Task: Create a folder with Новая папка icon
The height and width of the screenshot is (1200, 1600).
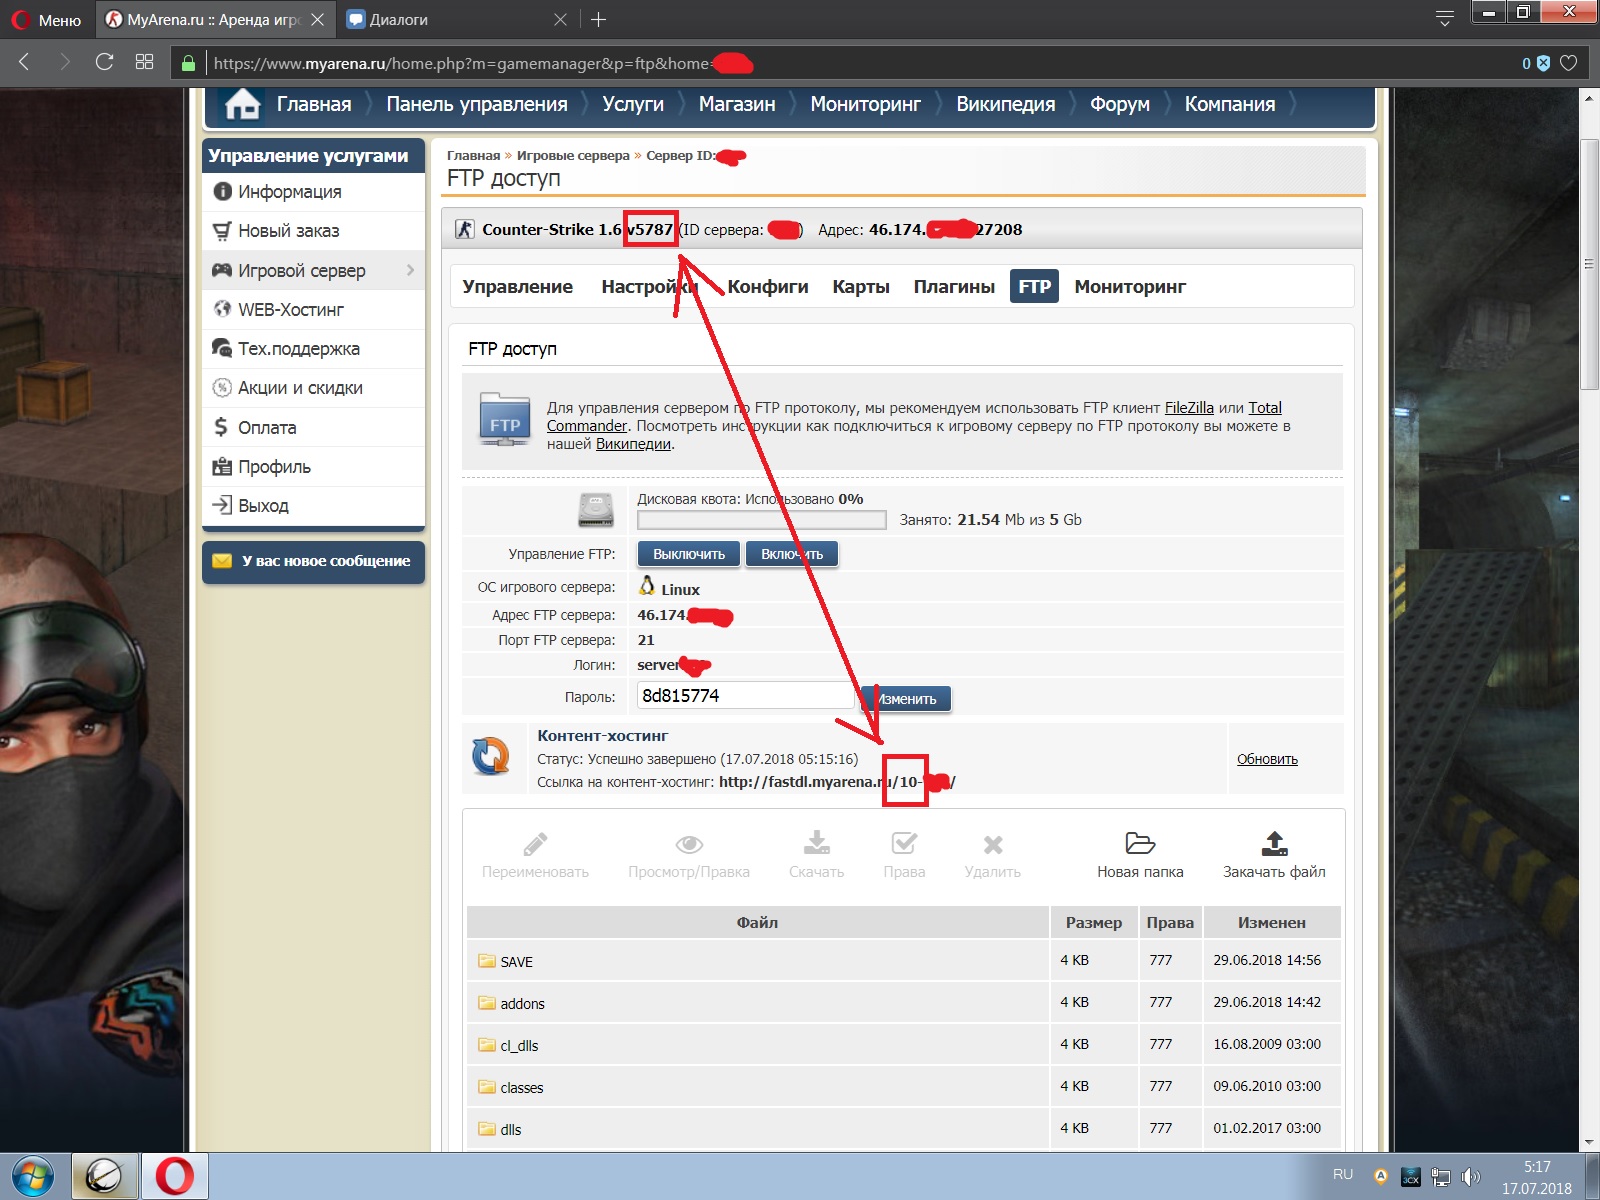Action: tap(1140, 843)
